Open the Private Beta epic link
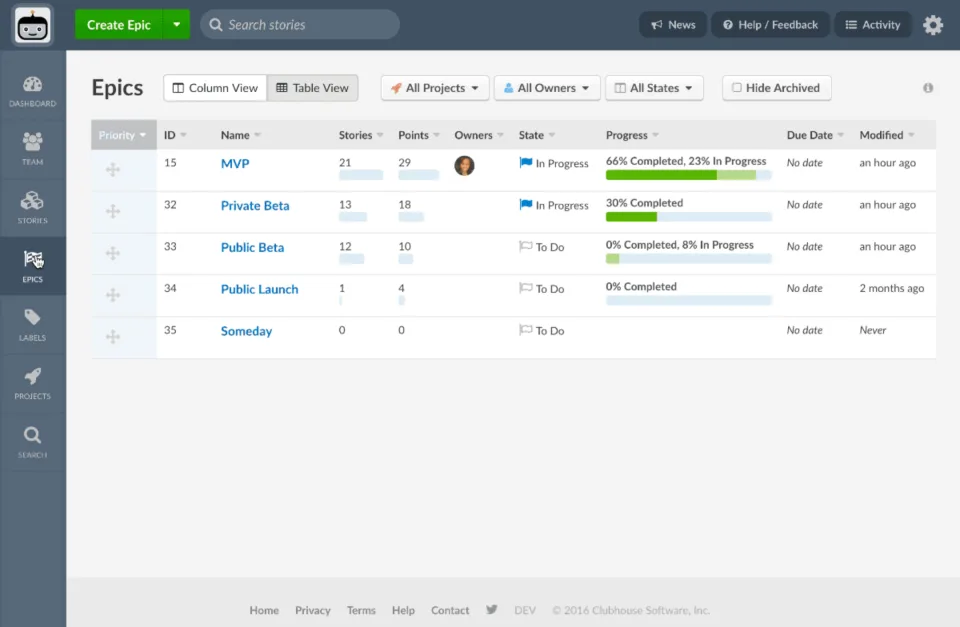The width and height of the screenshot is (960, 627). click(255, 206)
